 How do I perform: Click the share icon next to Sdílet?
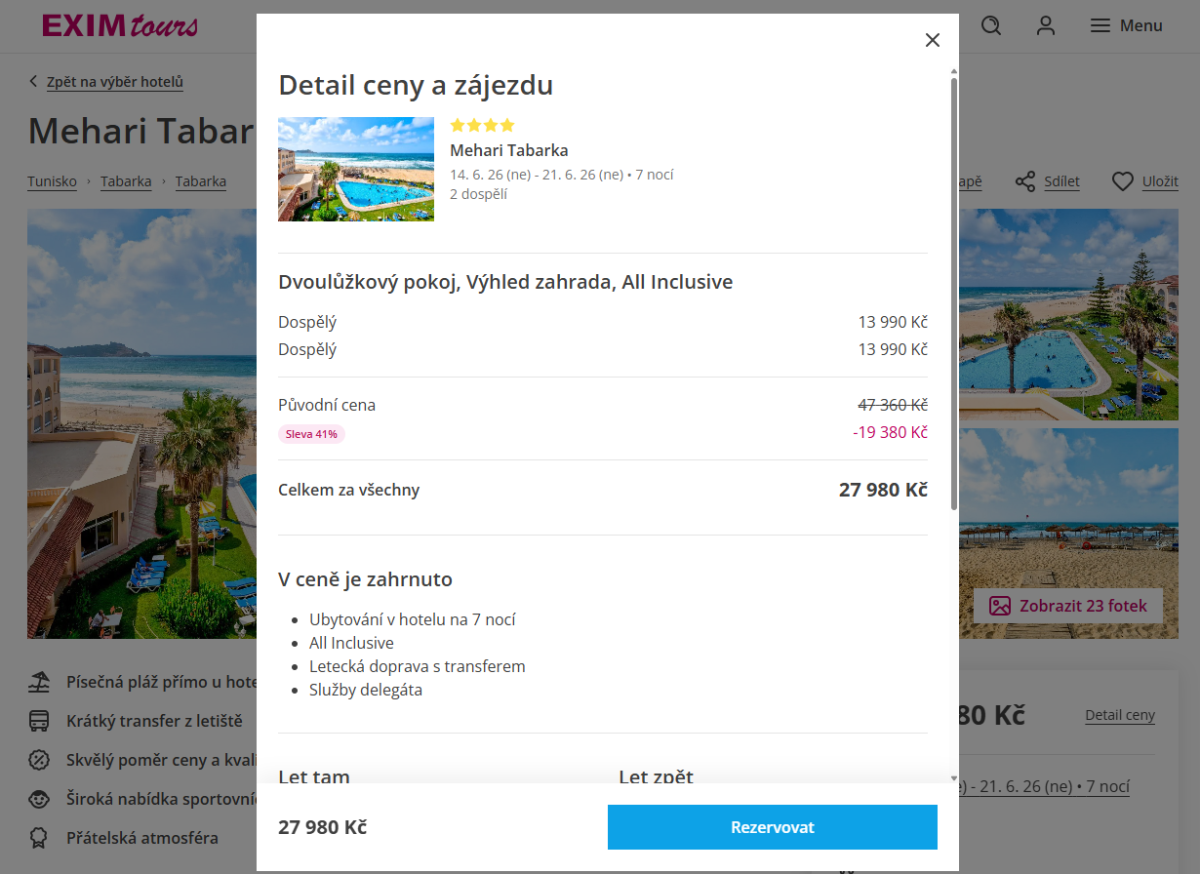tap(1025, 182)
